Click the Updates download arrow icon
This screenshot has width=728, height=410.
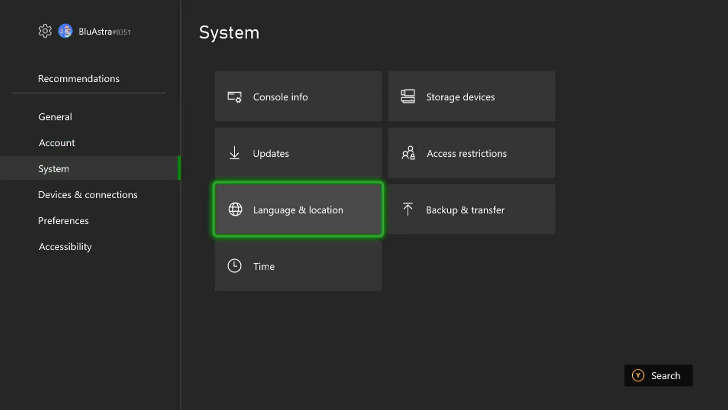point(235,153)
